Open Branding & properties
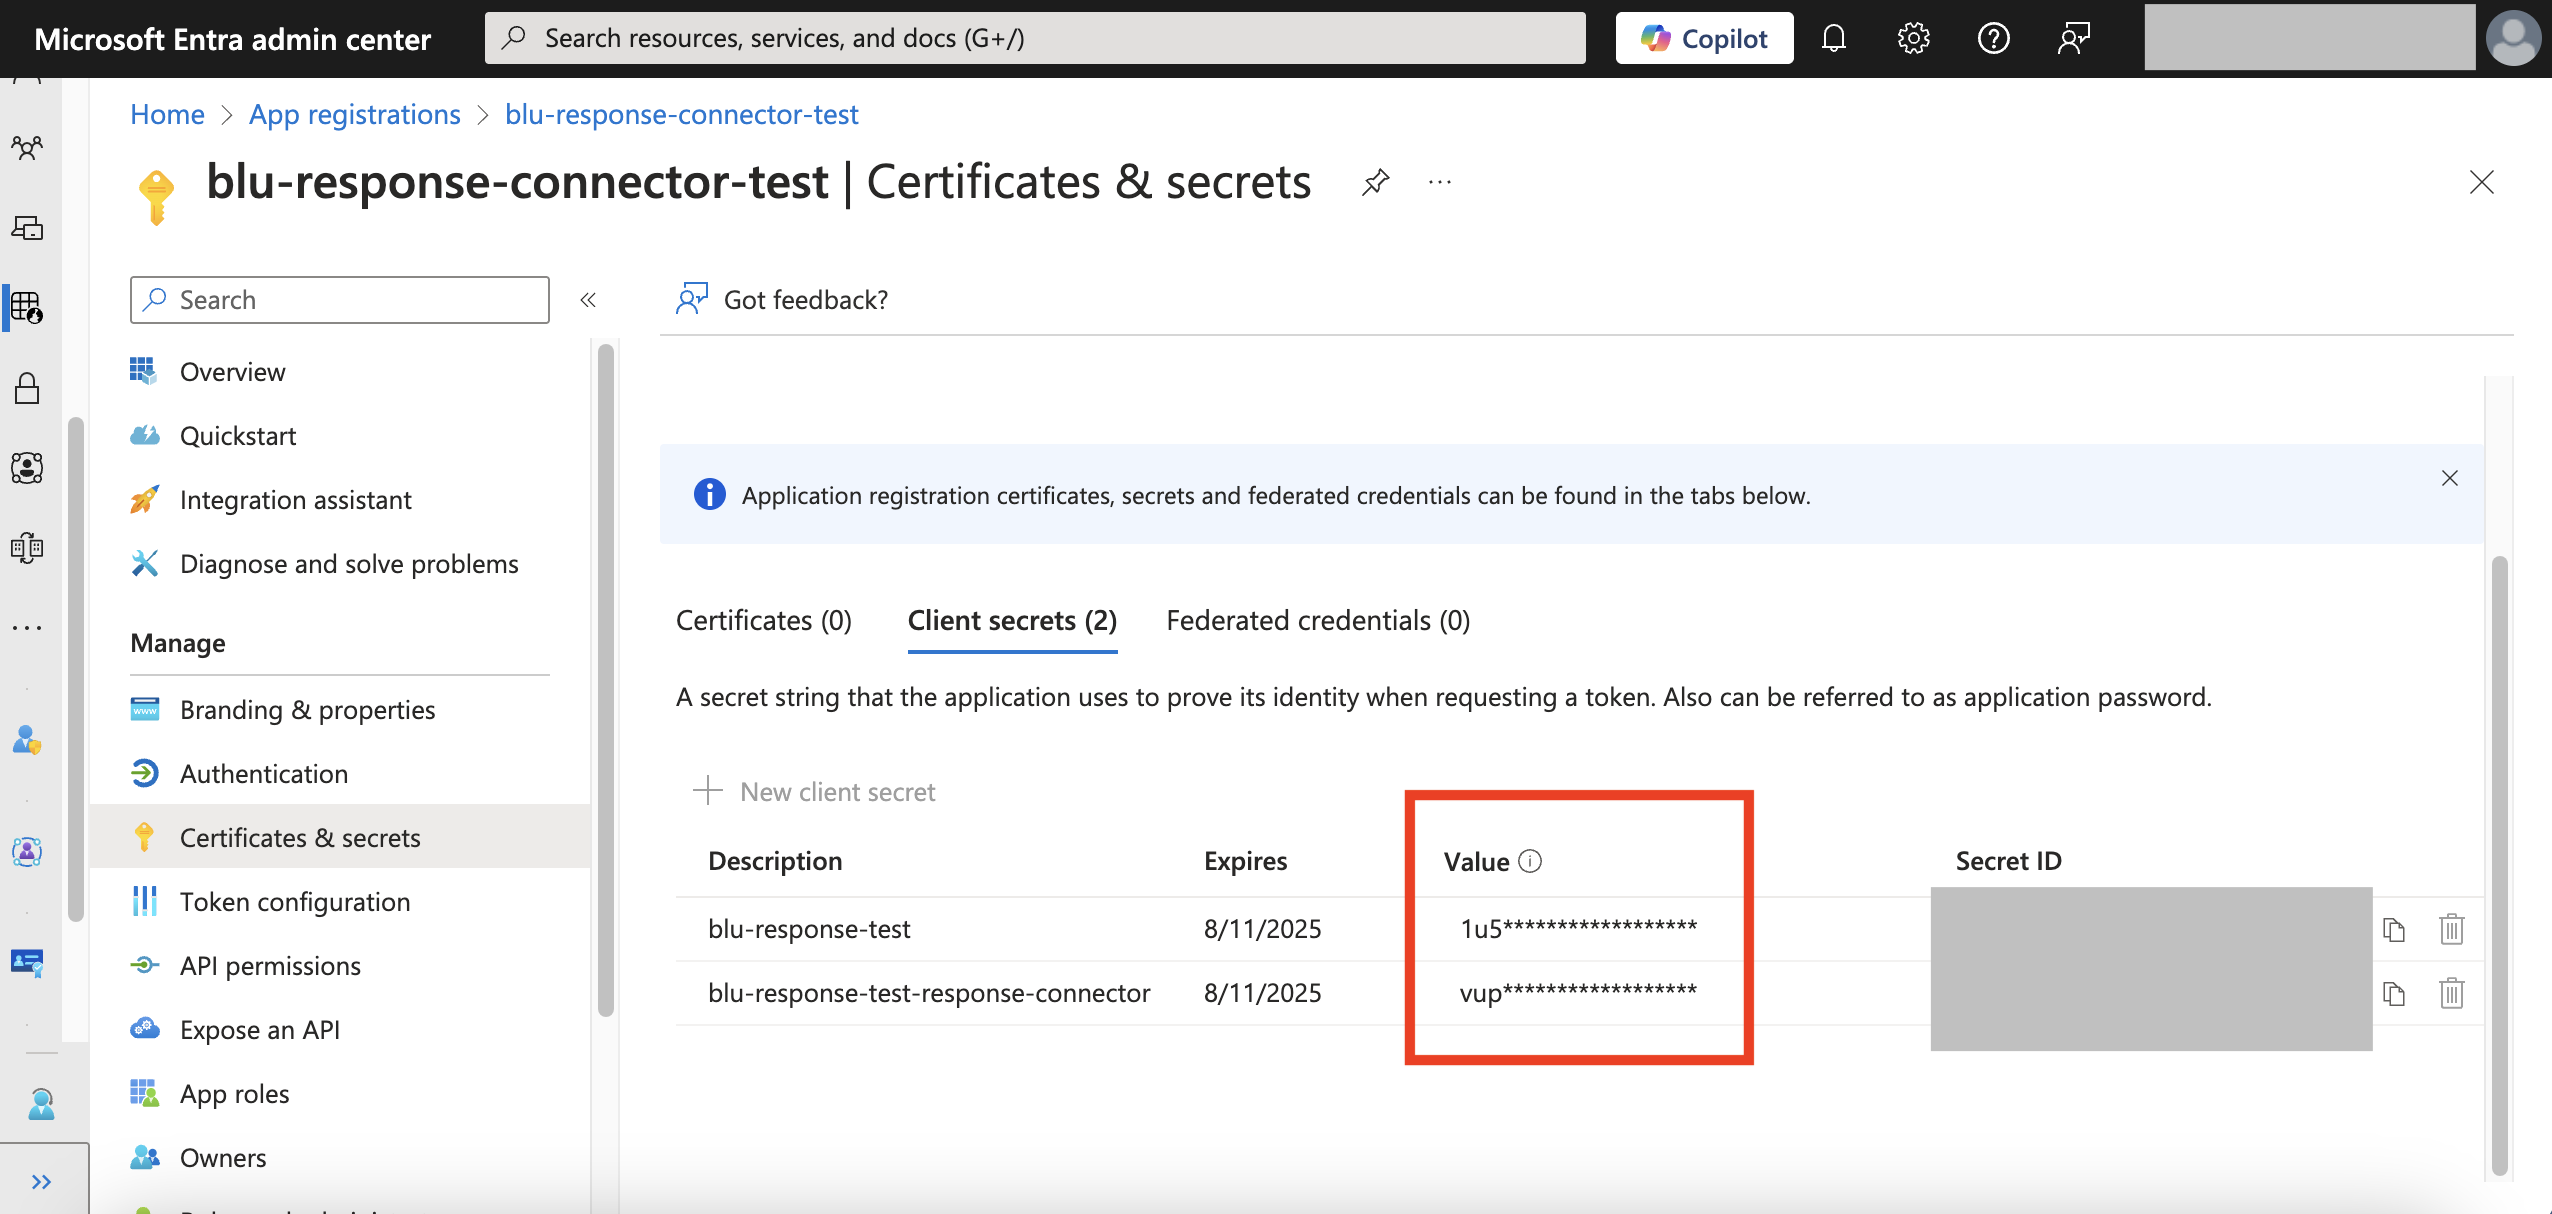 click(340, 710)
